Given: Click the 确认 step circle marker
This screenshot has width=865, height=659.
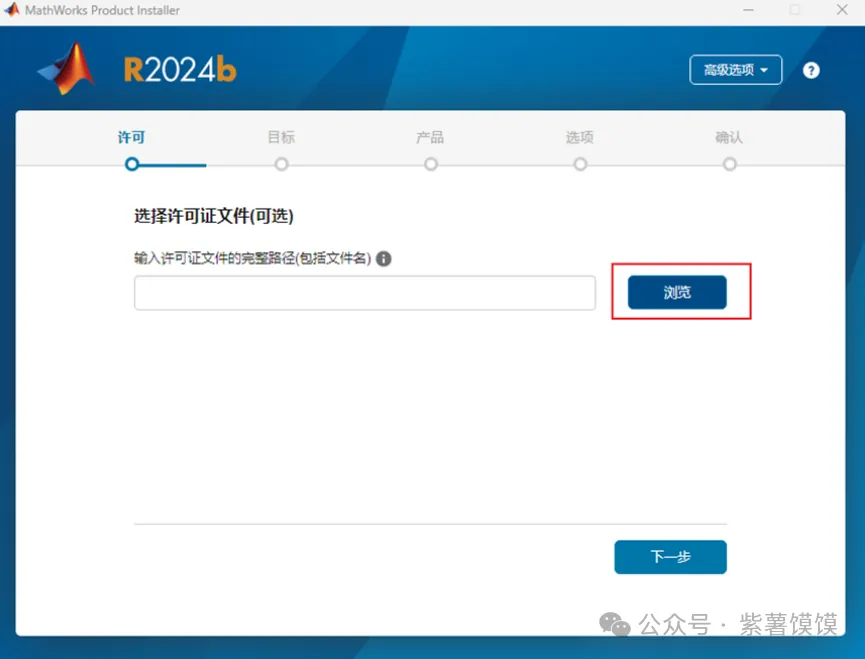Looking at the screenshot, I should point(730,164).
